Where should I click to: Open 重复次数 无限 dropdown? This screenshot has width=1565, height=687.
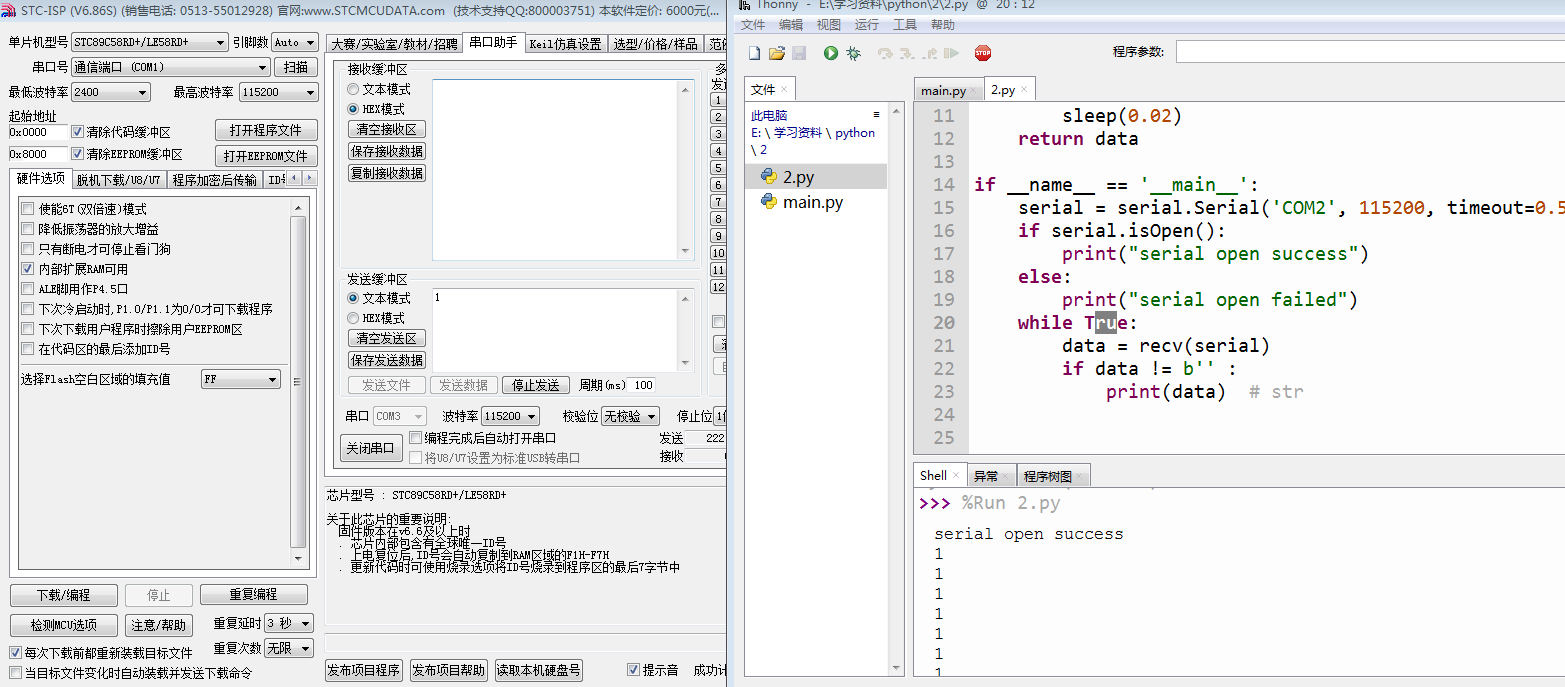point(289,648)
